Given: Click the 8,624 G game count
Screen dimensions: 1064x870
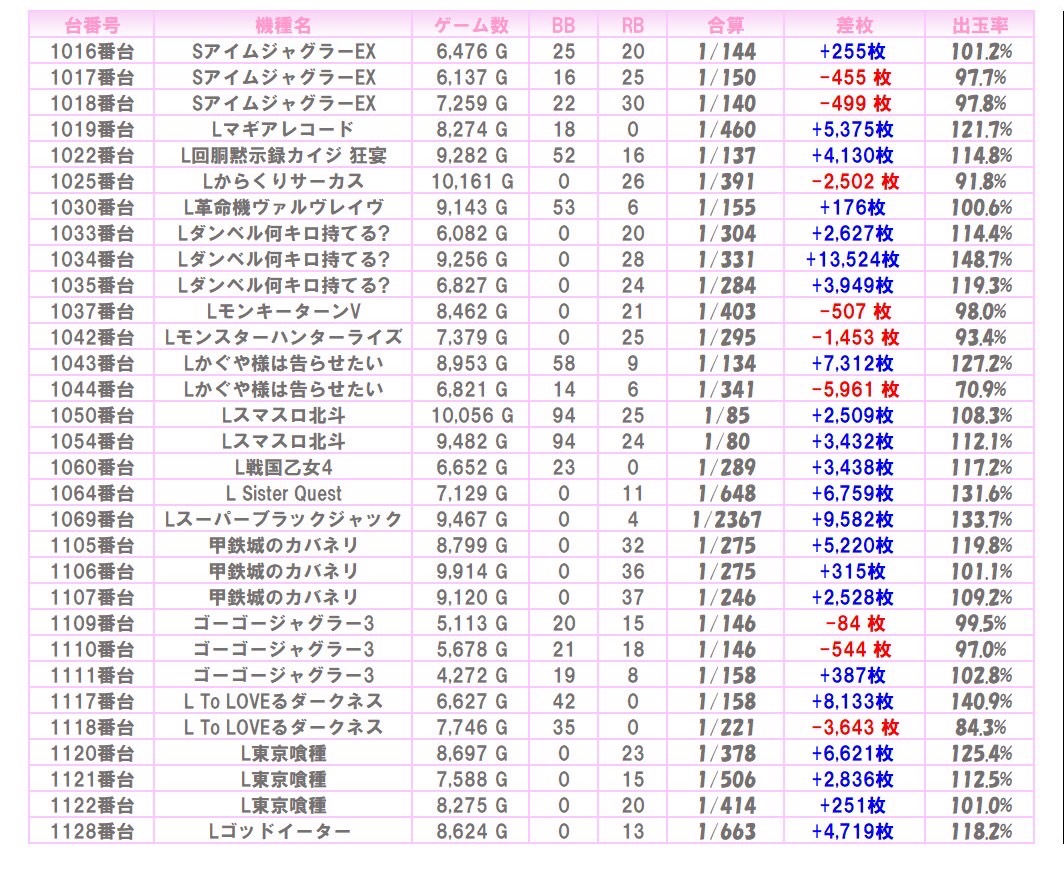Looking at the screenshot, I should pos(472,832).
